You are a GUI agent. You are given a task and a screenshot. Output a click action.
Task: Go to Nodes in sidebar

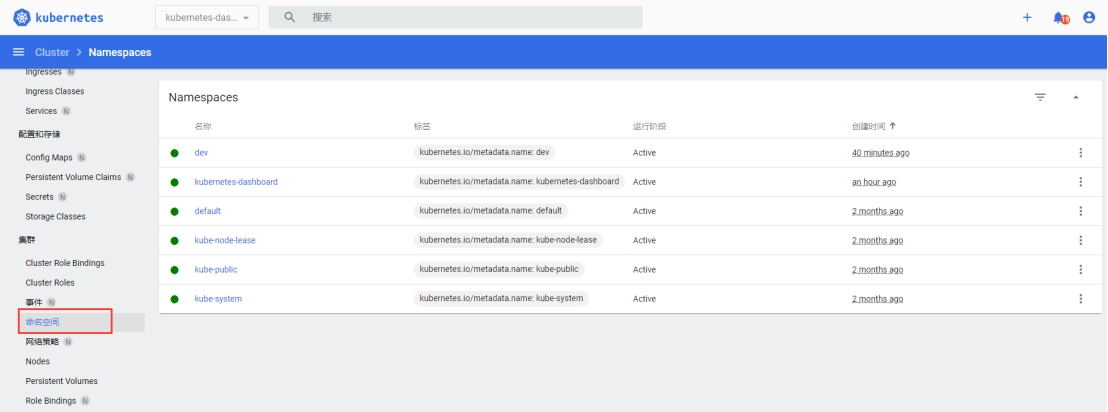tap(37, 361)
